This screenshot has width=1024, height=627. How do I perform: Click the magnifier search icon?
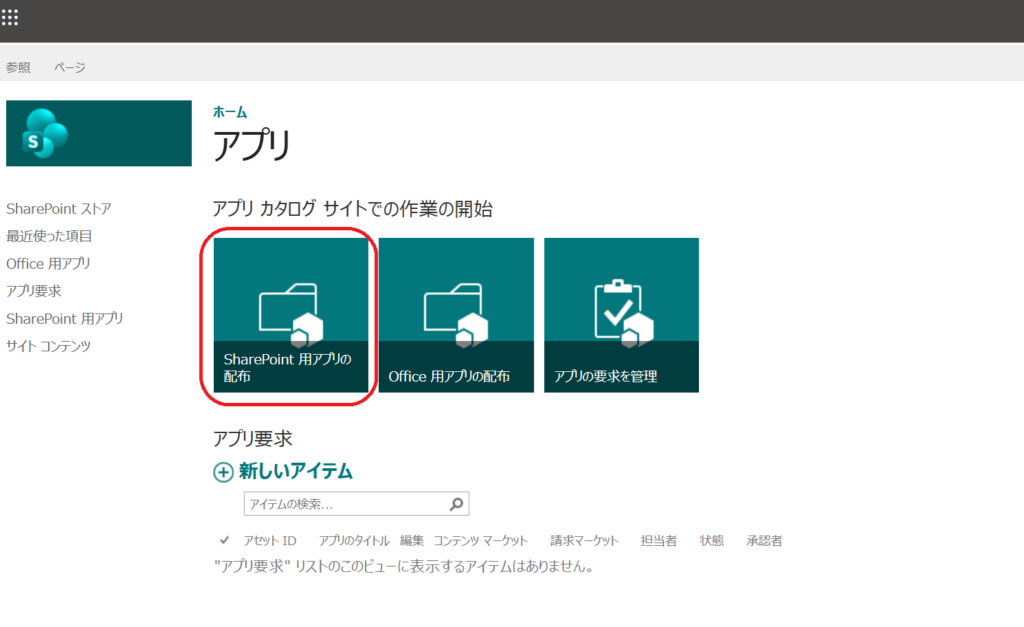(x=456, y=504)
